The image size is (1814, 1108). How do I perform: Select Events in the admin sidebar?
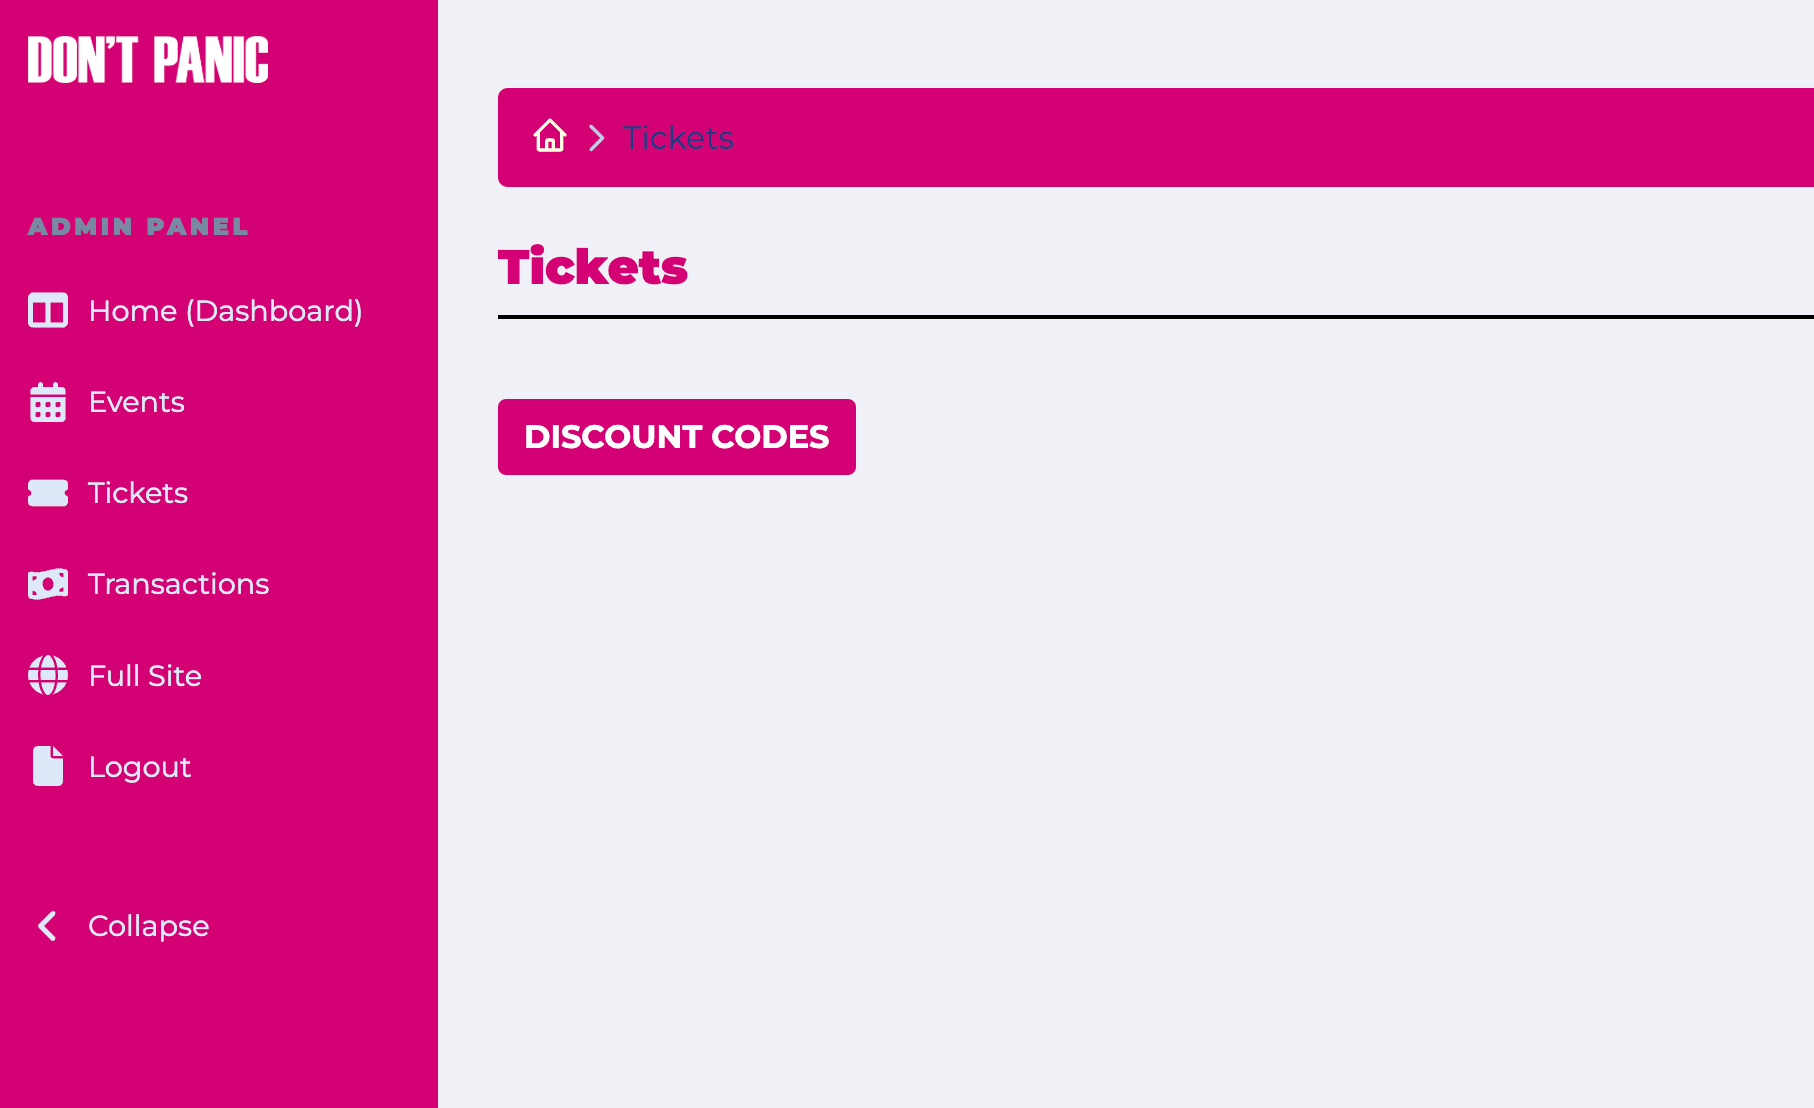136,402
